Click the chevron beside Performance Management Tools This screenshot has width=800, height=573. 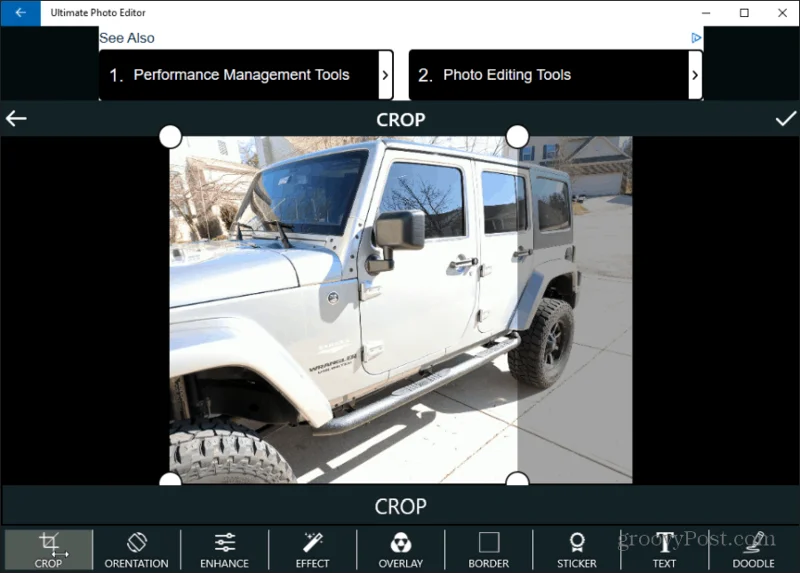coord(386,75)
